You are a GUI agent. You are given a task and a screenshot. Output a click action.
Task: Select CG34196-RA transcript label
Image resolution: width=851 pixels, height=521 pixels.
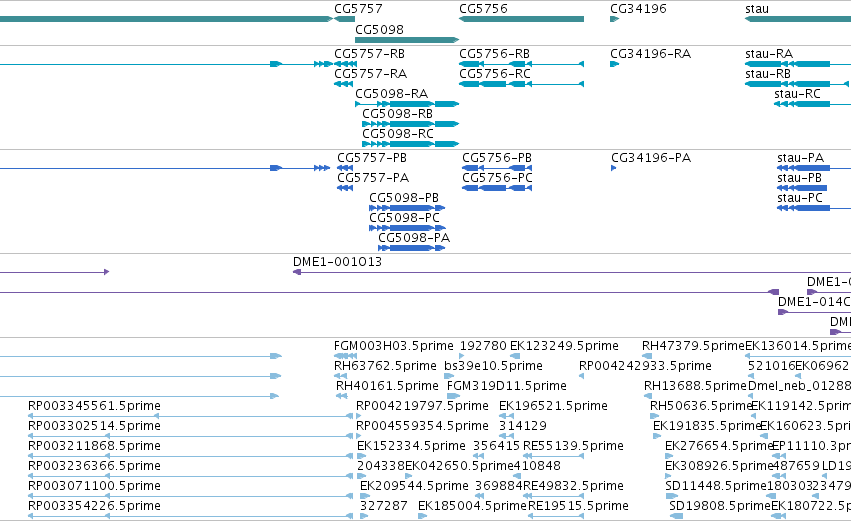coord(651,54)
